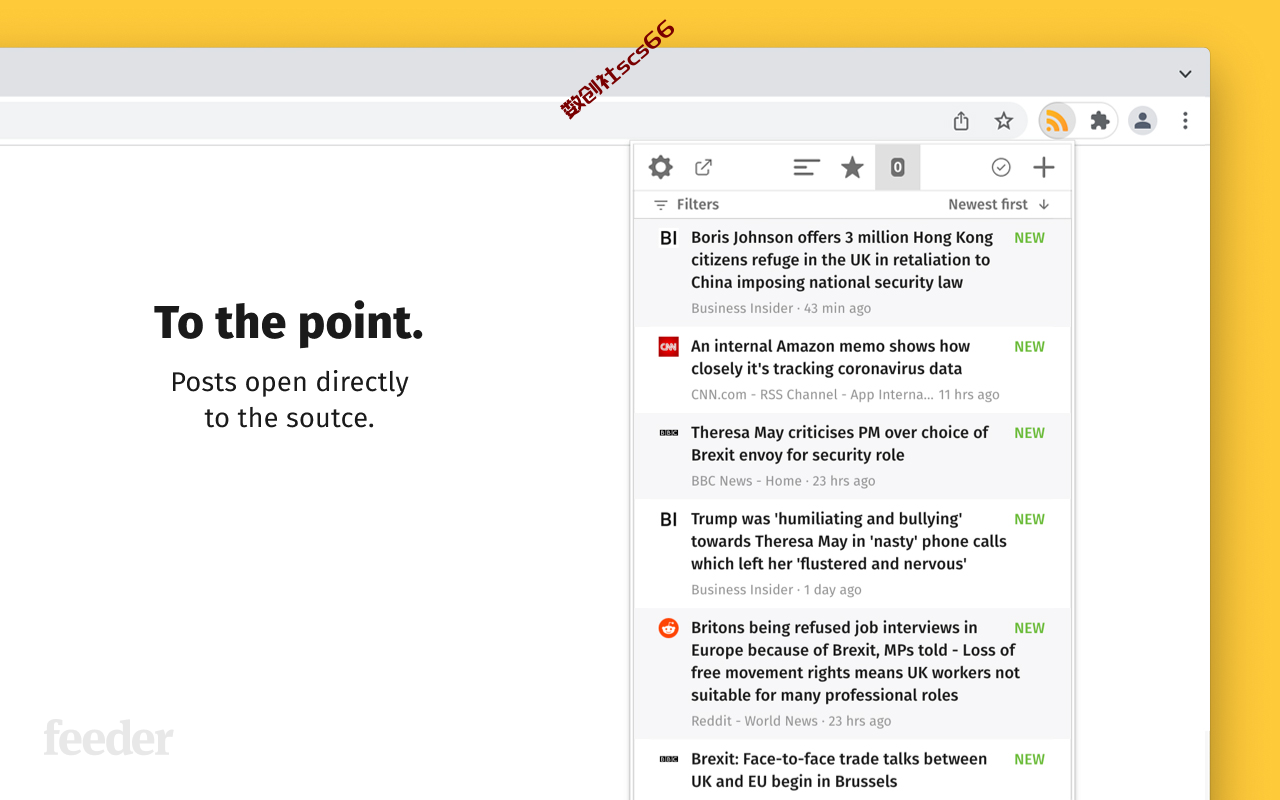1280x800 pixels.
Task: Open Theresa May criticises PM article
Action: (852, 456)
